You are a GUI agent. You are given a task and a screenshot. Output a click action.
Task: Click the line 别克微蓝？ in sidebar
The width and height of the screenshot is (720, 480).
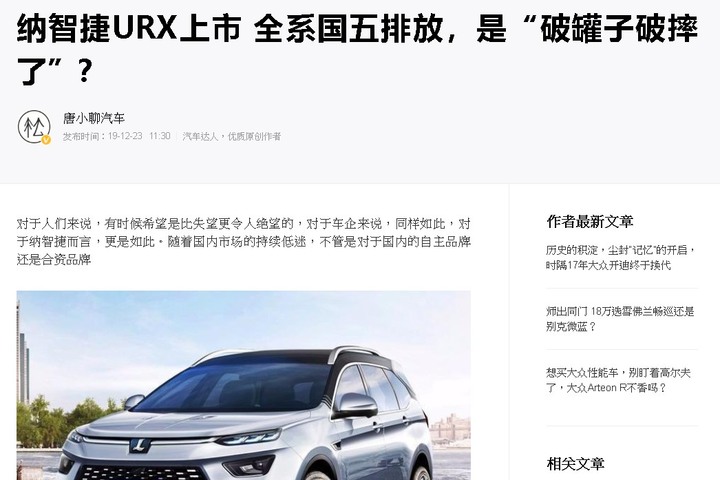[571, 327]
